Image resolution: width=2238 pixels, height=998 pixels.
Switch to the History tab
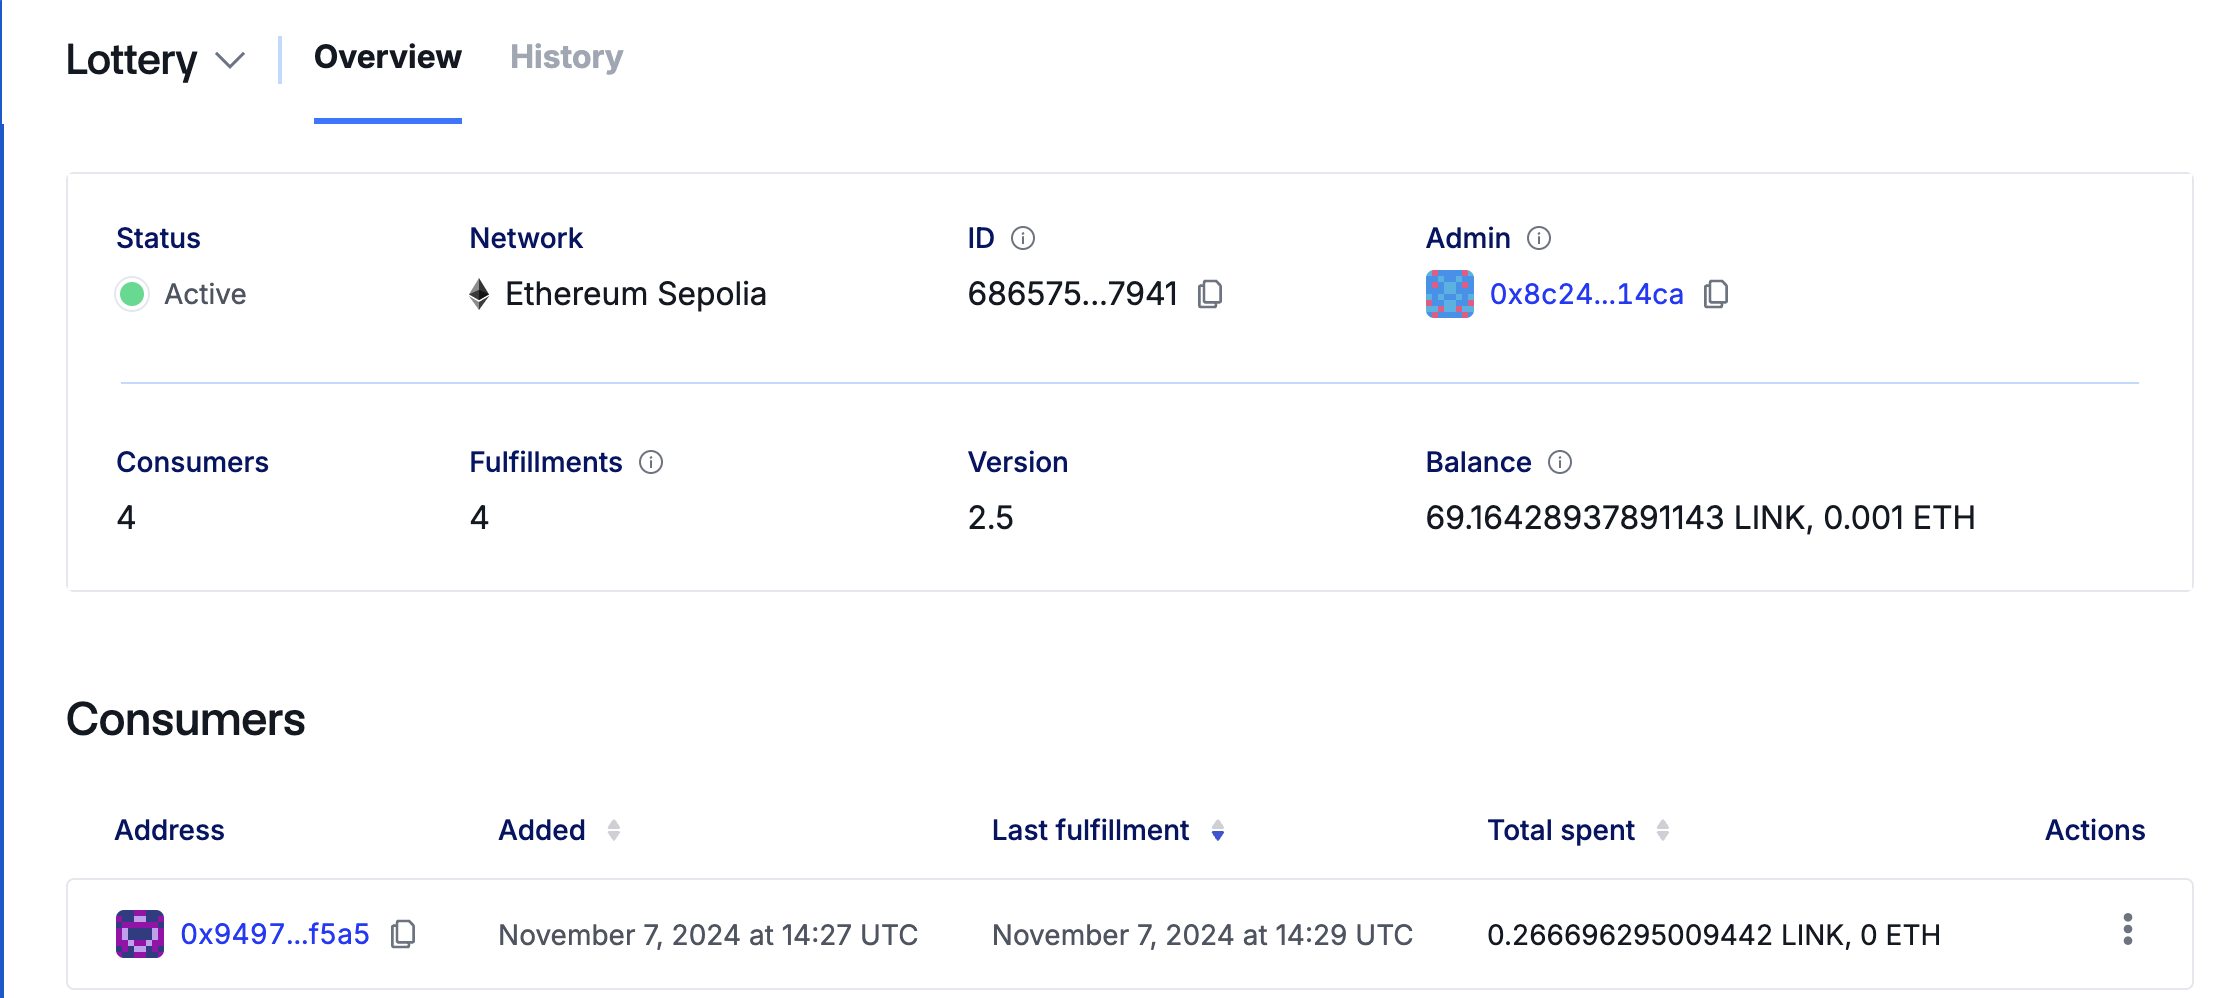click(566, 57)
